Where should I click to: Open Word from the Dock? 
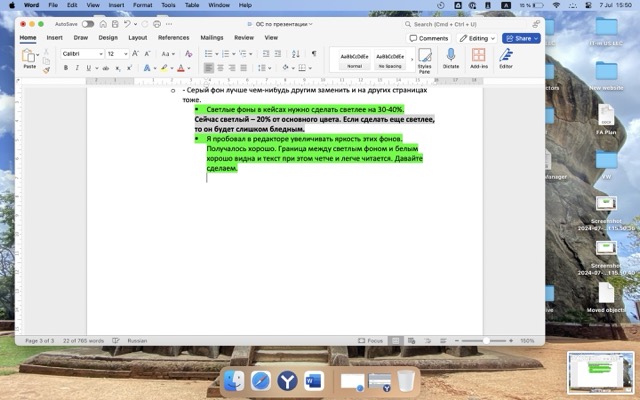click(x=313, y=381)
